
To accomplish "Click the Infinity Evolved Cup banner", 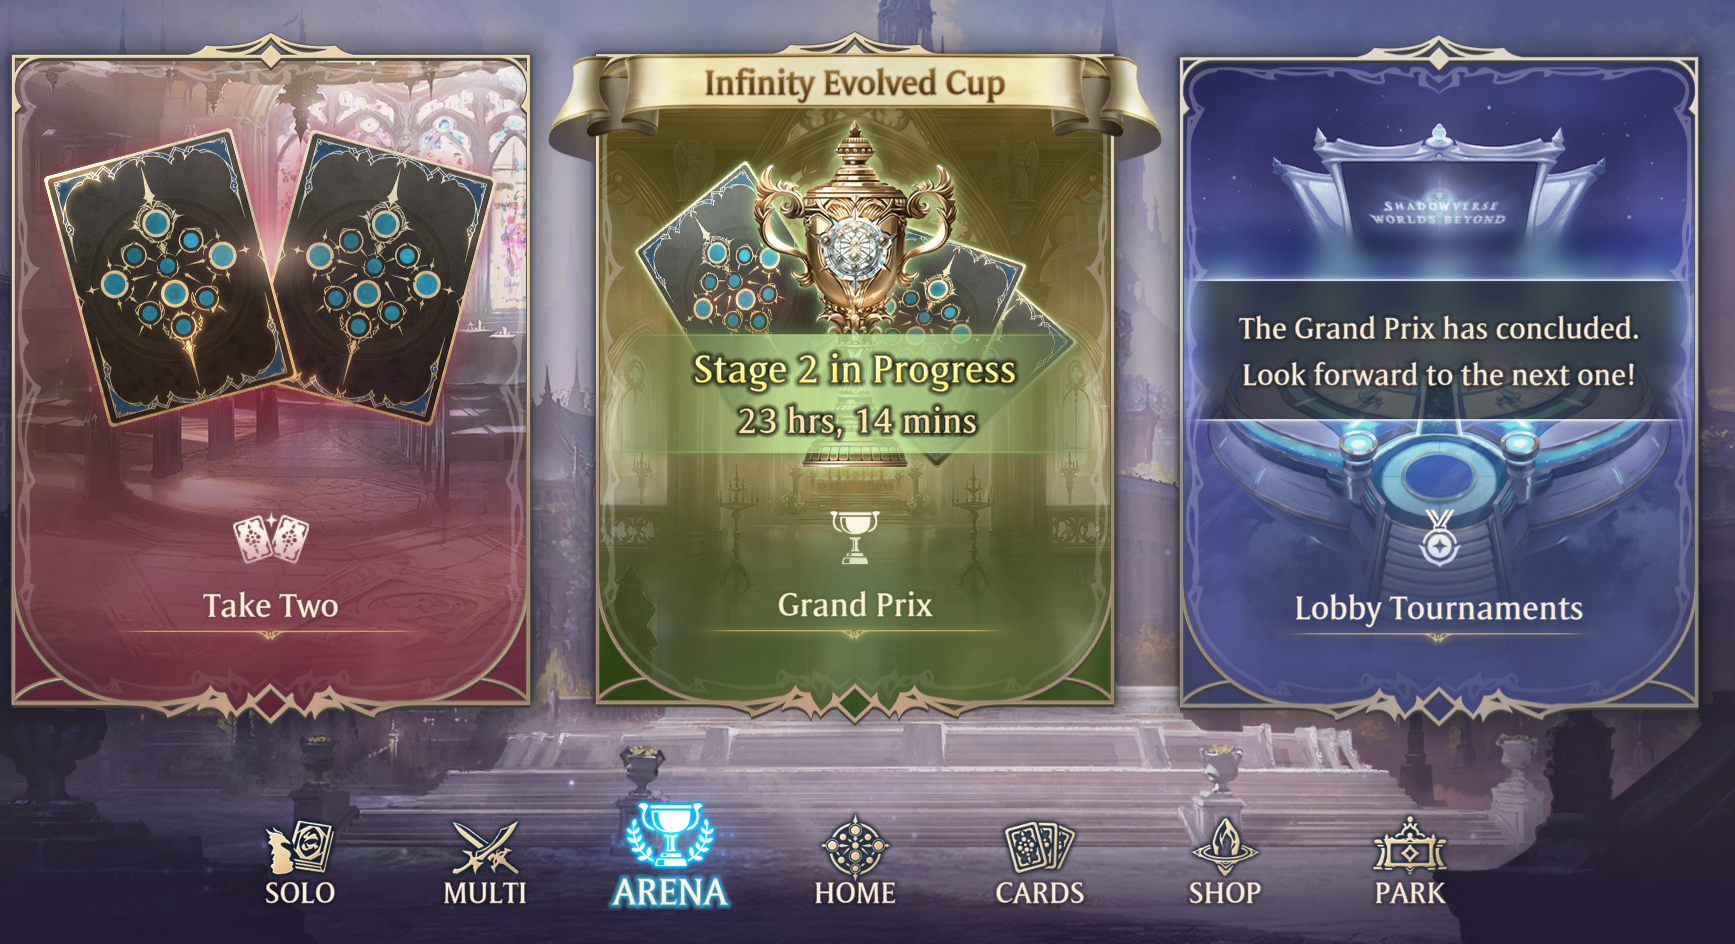I will pos(855,83).
